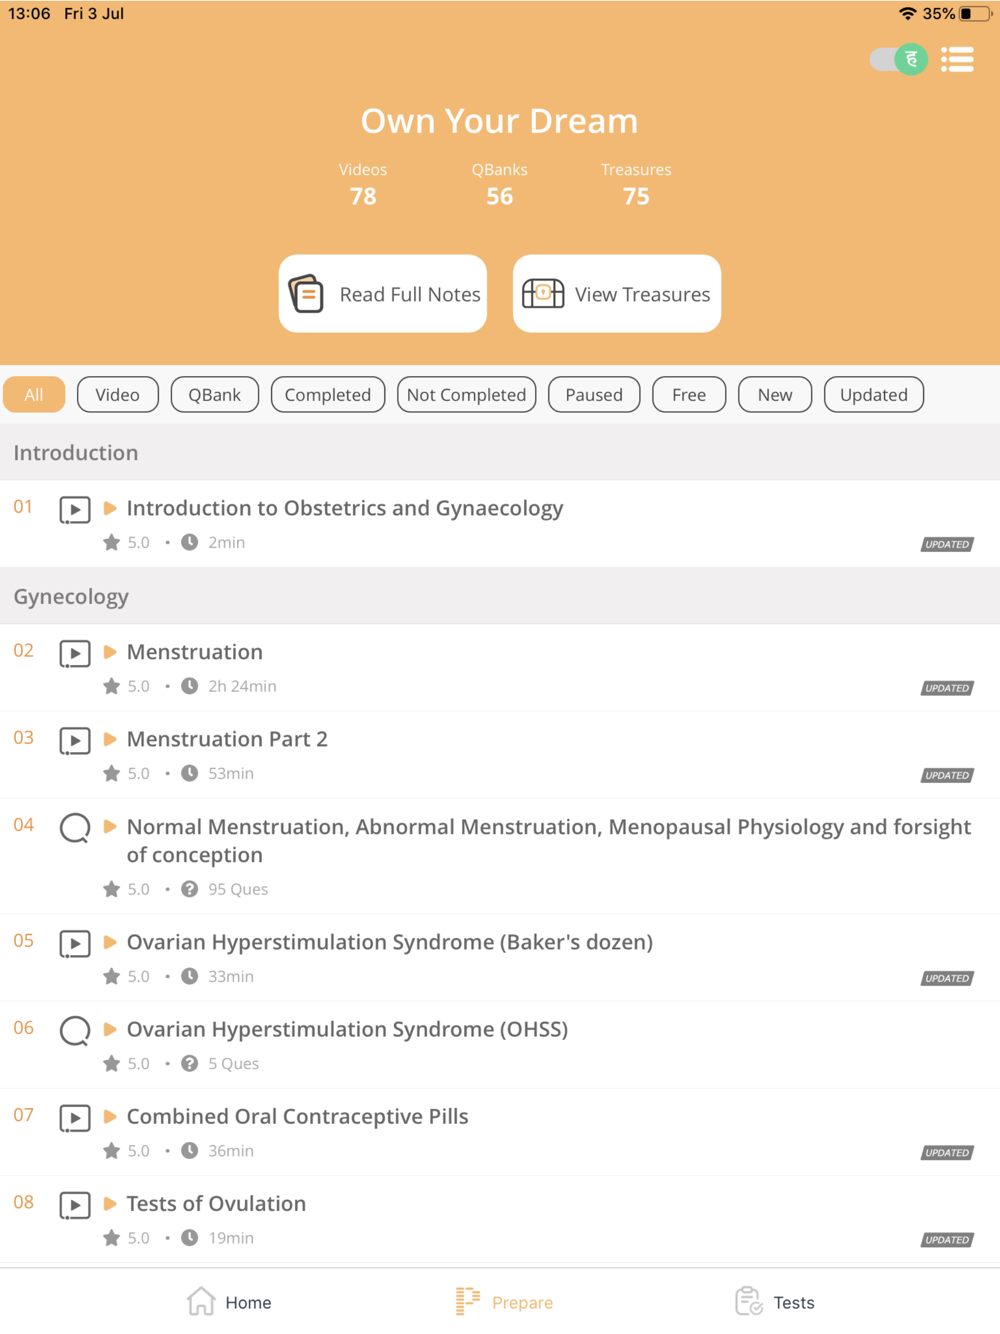The width and height of the screenshot is (1000, 1334).
Task: Enable the Not Completed filter
Action: tap(466, 395)
